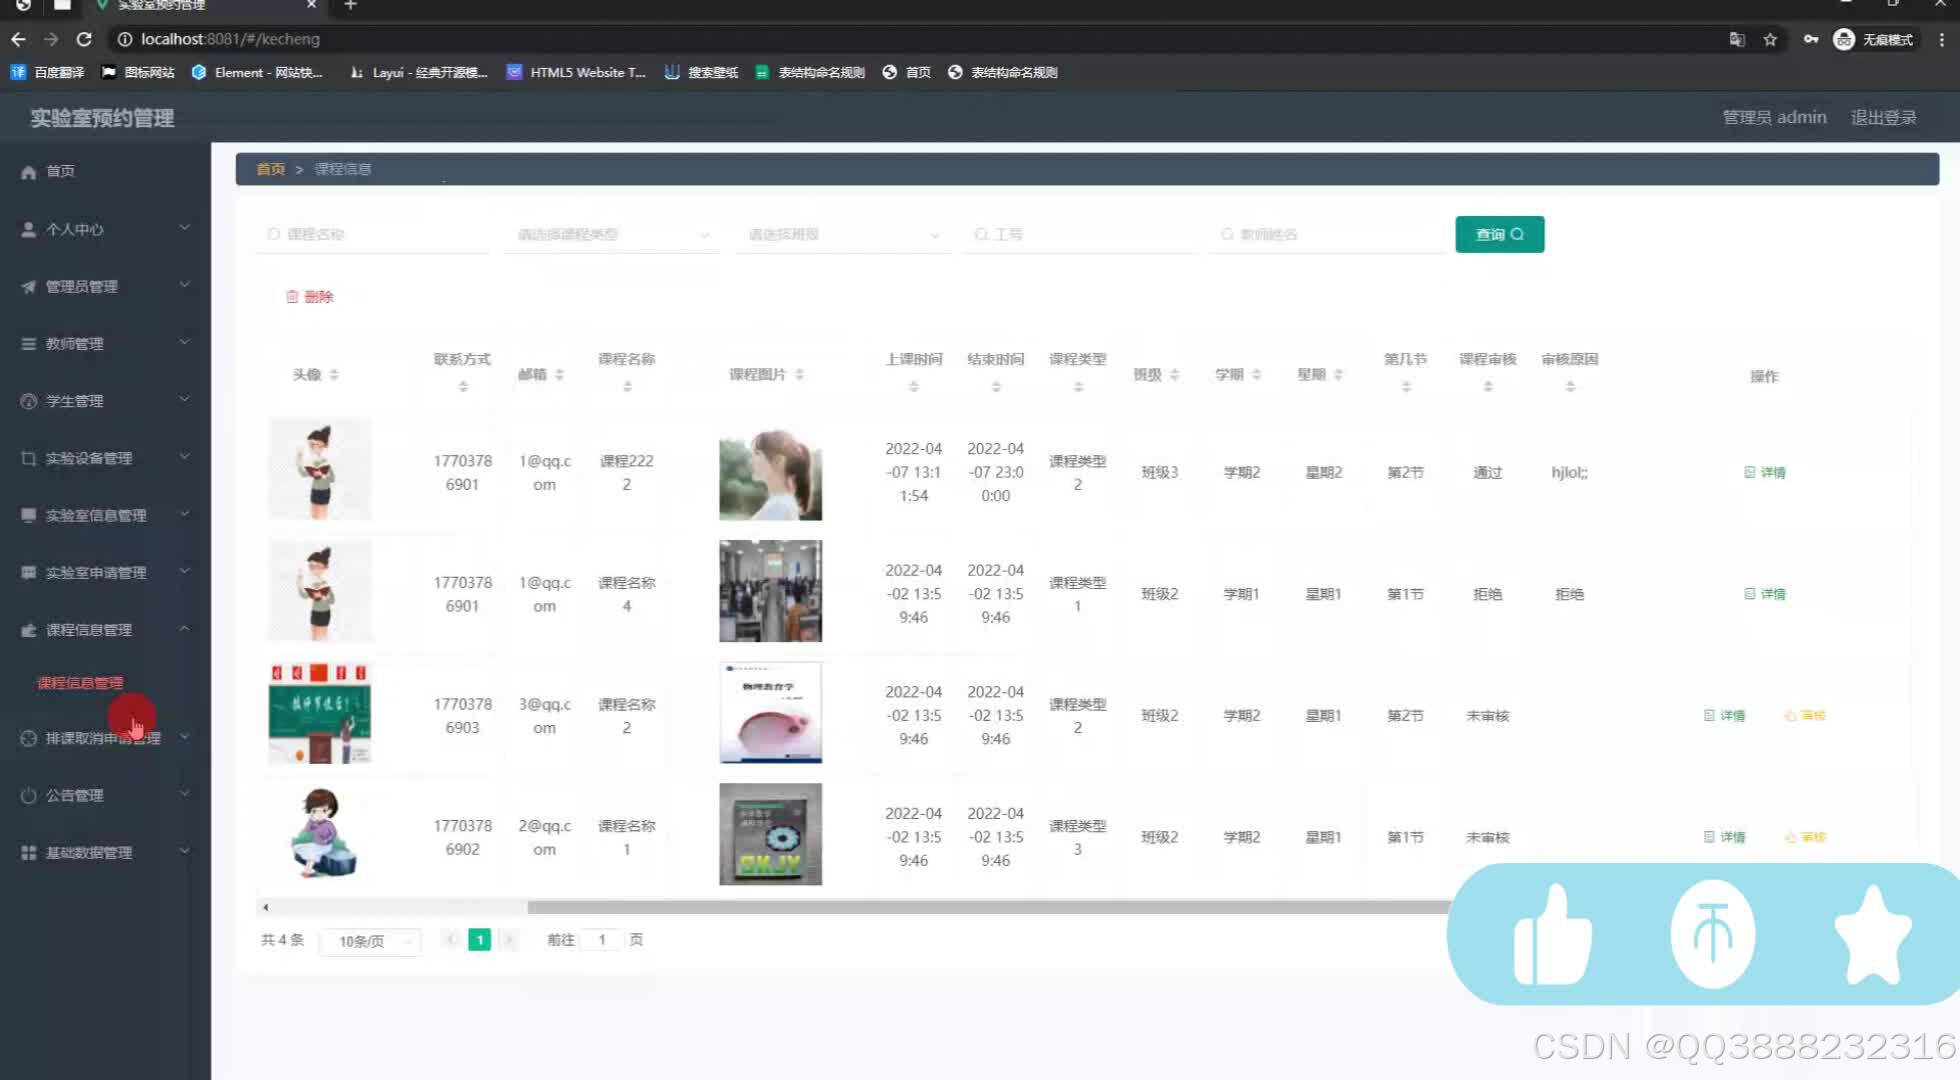Screen dimensions: 1960x1080
Task: Click 退出登录 logout link
Action: pyautogui.click(x=1883, y=118)
